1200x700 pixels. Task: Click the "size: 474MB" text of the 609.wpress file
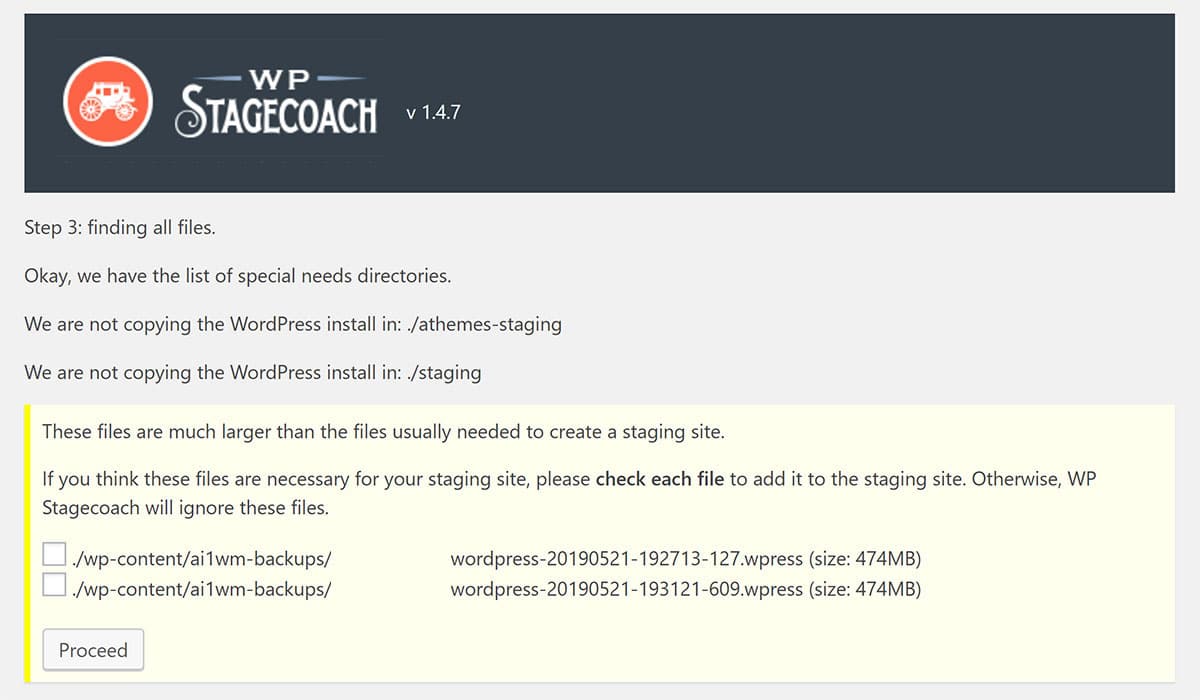(865, 589)
